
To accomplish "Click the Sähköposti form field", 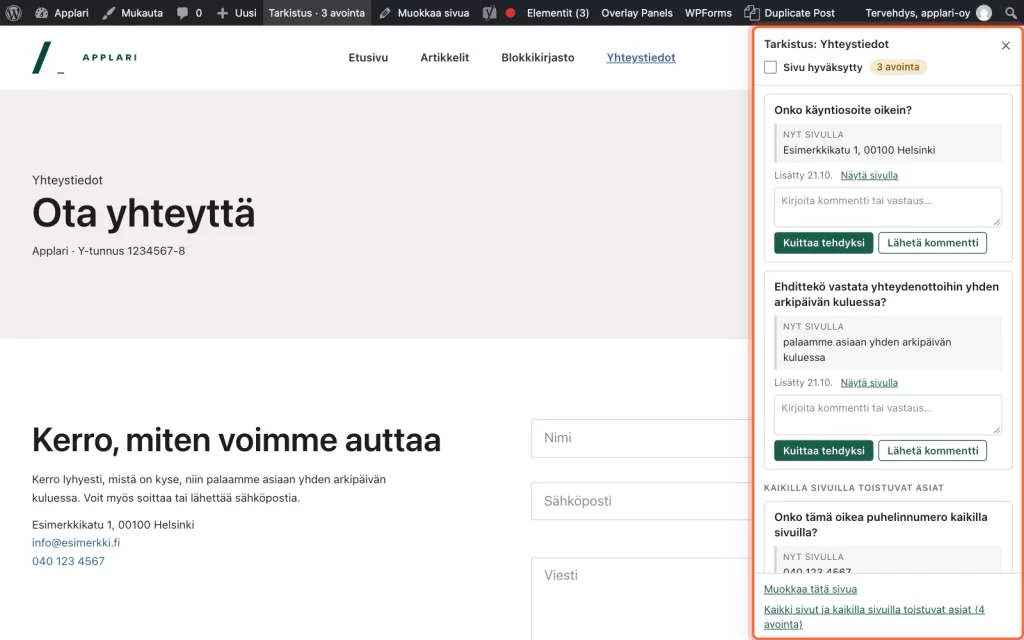I will click(x=642, y=501).
